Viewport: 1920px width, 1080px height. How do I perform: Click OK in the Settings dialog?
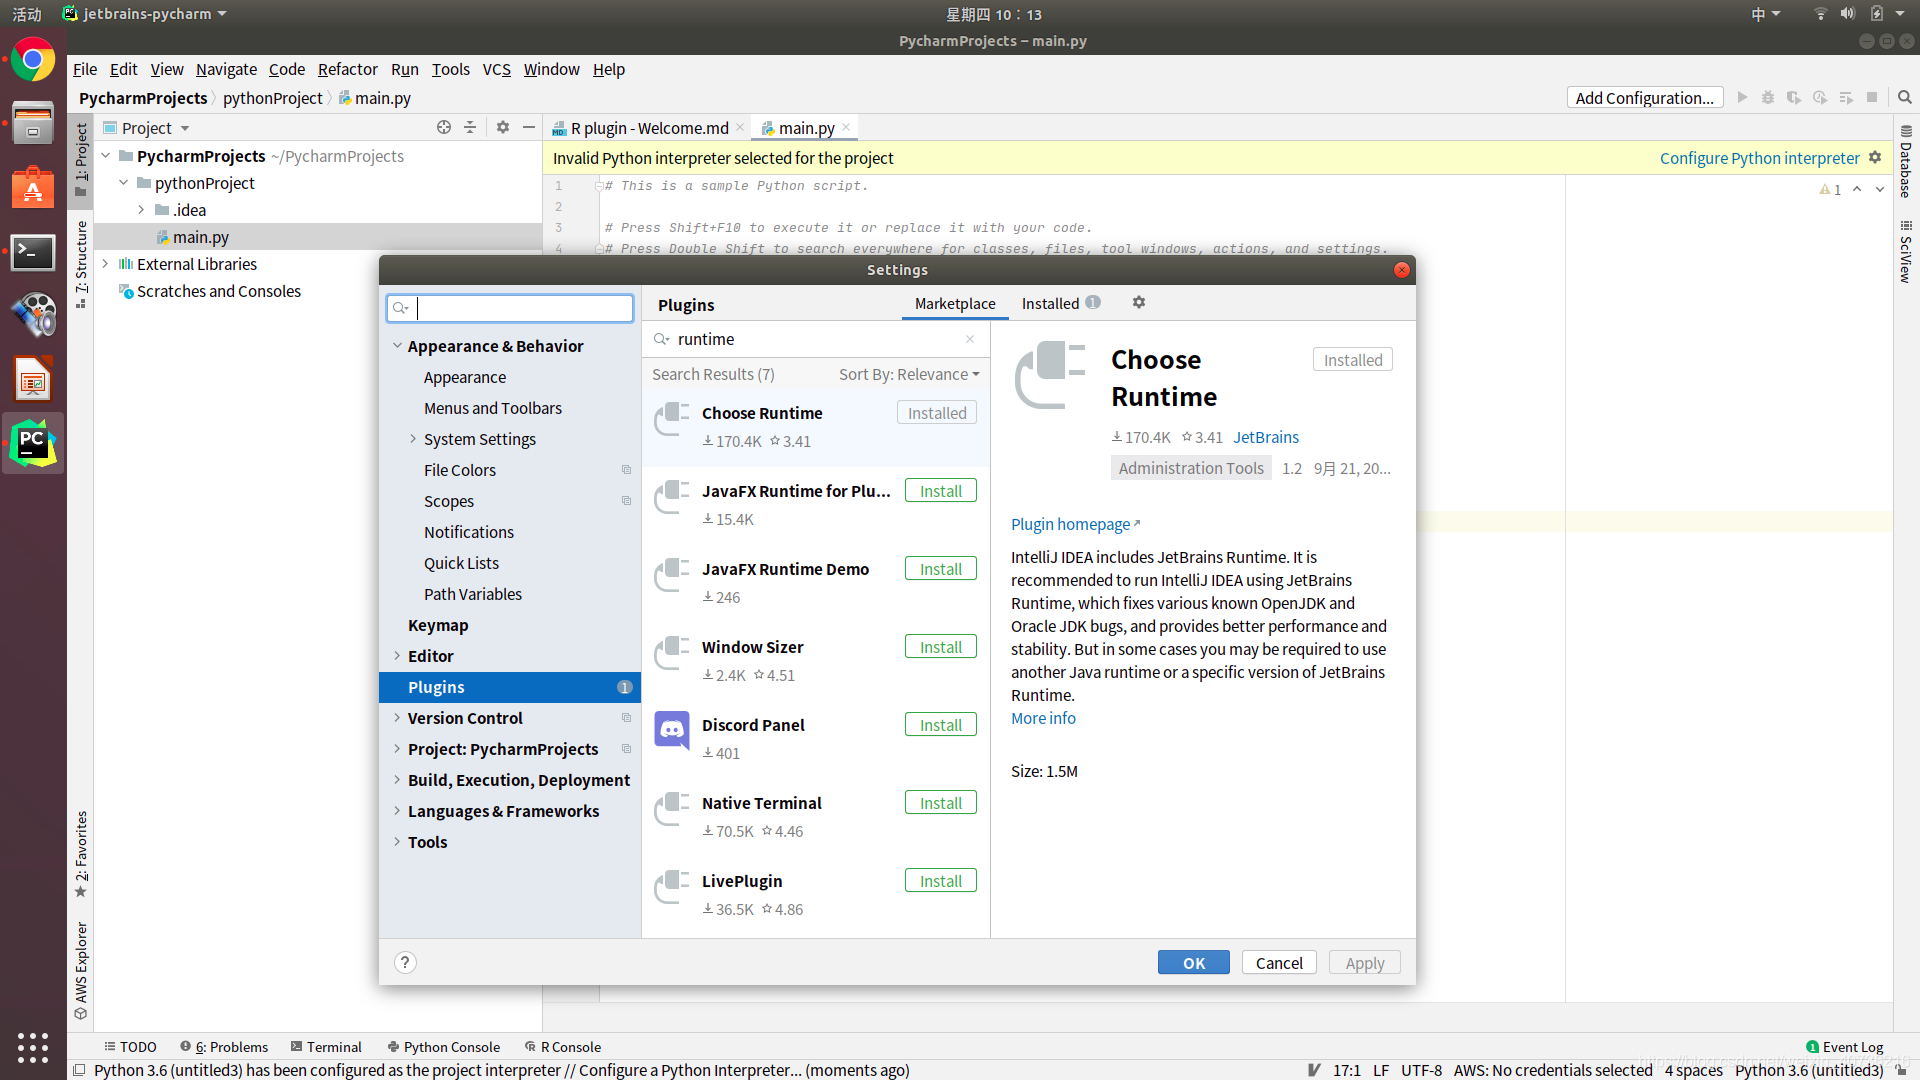click(x=1193, y=962)
